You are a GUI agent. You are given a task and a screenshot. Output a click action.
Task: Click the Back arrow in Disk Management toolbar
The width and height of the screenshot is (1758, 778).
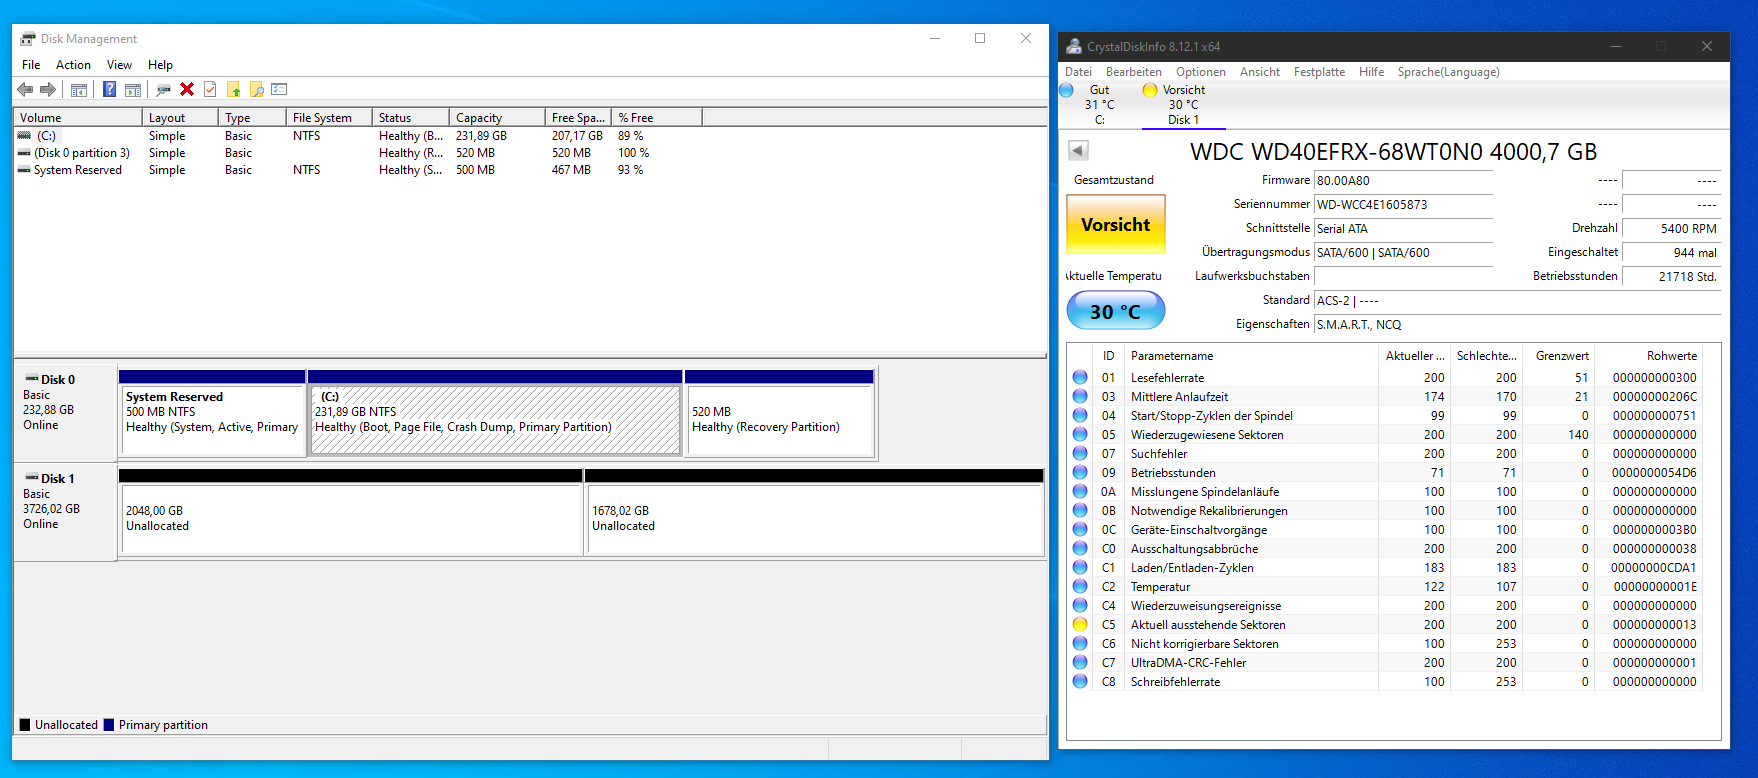[x=25, y=90]
